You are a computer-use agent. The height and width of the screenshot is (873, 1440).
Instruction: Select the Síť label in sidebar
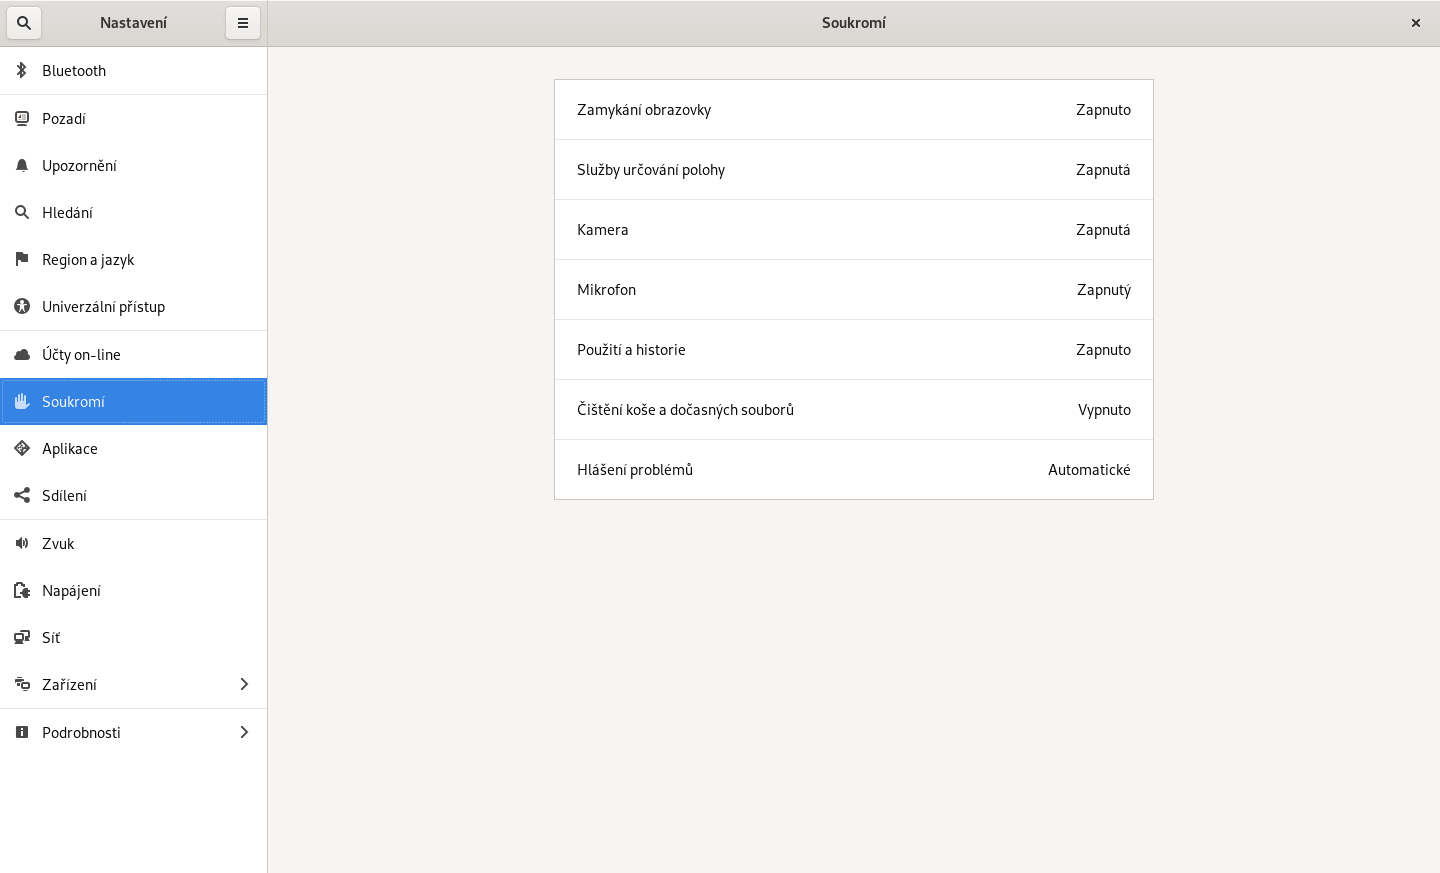pyautogui.click(x=51, y=637)
